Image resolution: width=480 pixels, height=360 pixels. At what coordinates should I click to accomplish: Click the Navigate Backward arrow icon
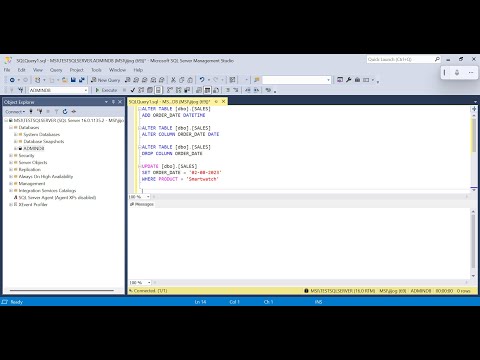[12, 80]
